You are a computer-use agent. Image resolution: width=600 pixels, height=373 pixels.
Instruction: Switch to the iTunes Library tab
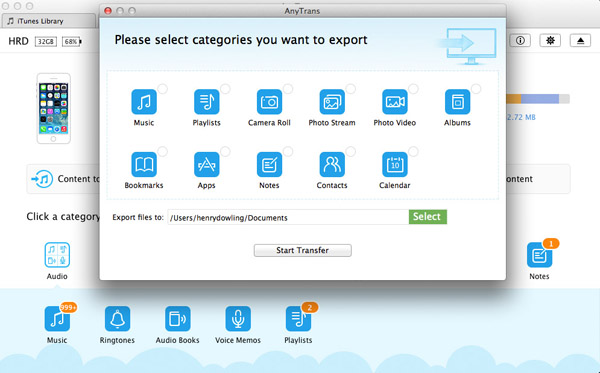click(48, 21)
